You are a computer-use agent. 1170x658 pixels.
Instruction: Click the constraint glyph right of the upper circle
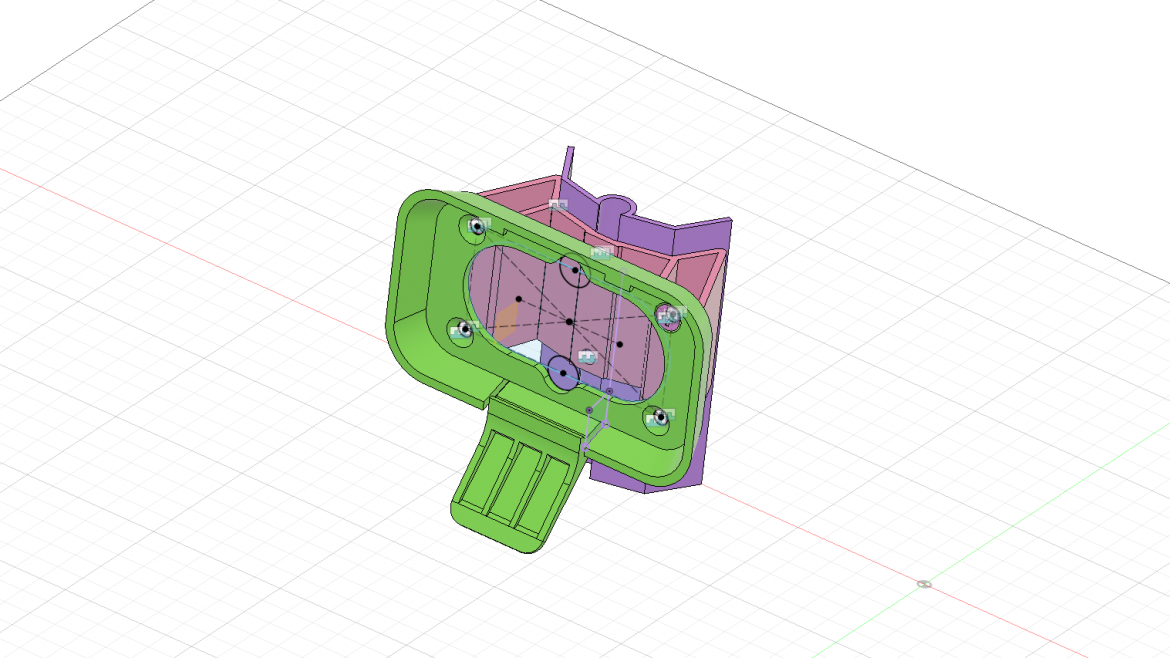click(601, 253)
